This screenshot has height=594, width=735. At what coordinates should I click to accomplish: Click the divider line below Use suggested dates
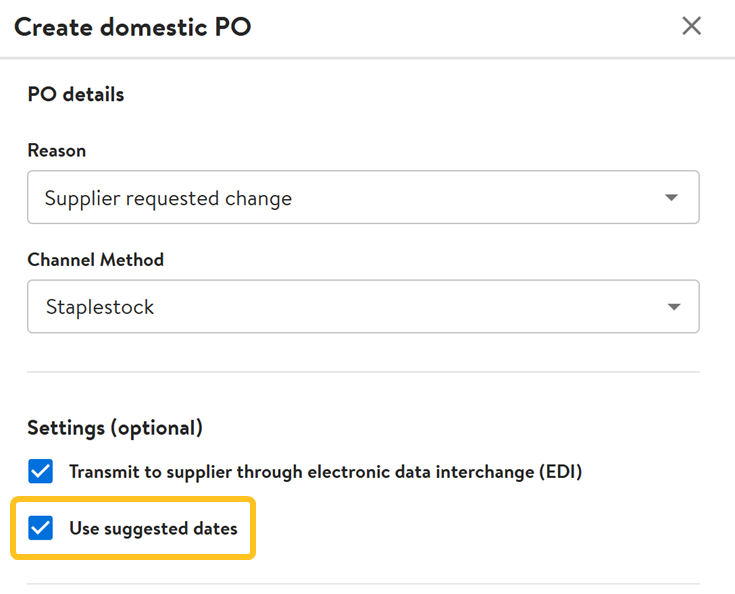(362, 584)
